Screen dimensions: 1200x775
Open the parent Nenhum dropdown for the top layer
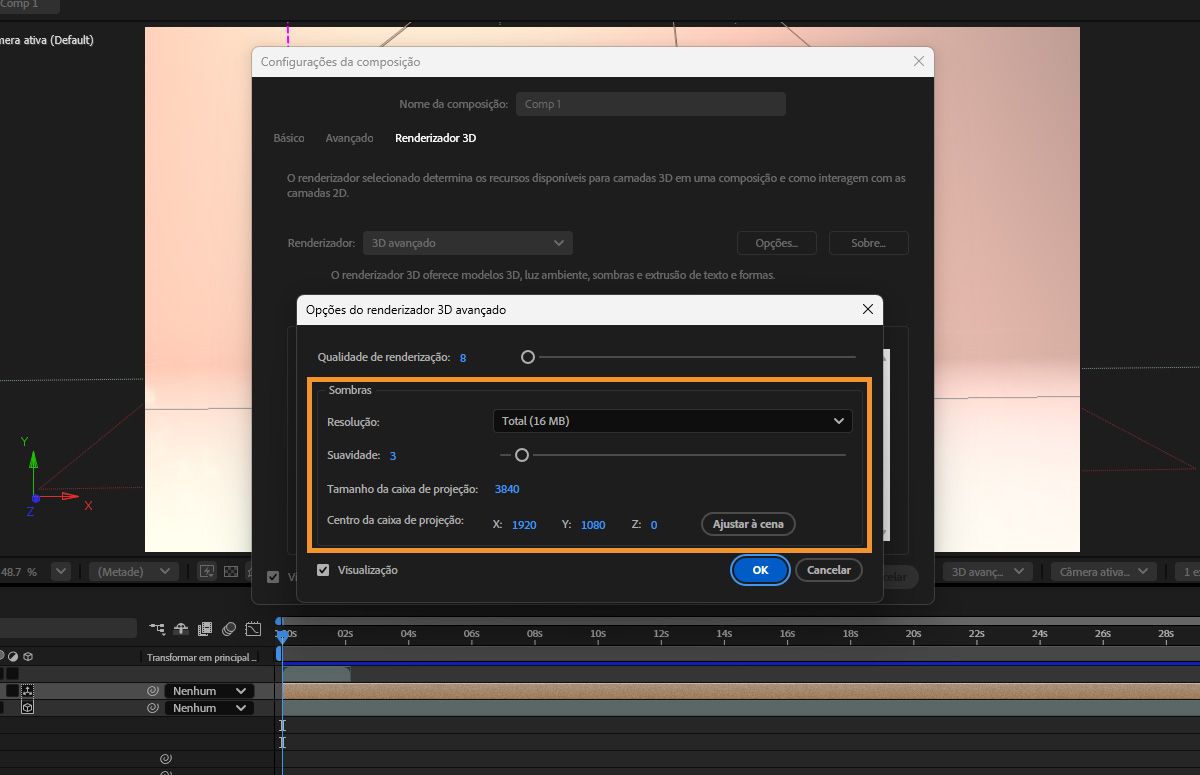pyautogui.click(x=208, y=690)
